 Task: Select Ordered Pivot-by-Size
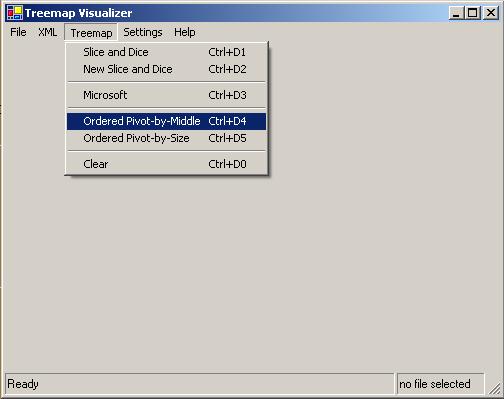tap(166, 138)
